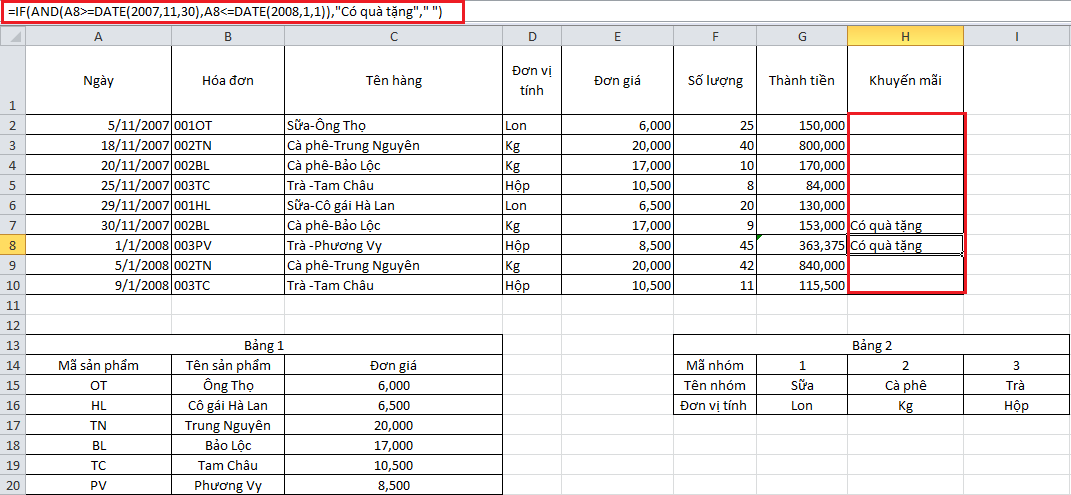Click quantity cell 42

[714, 265]
